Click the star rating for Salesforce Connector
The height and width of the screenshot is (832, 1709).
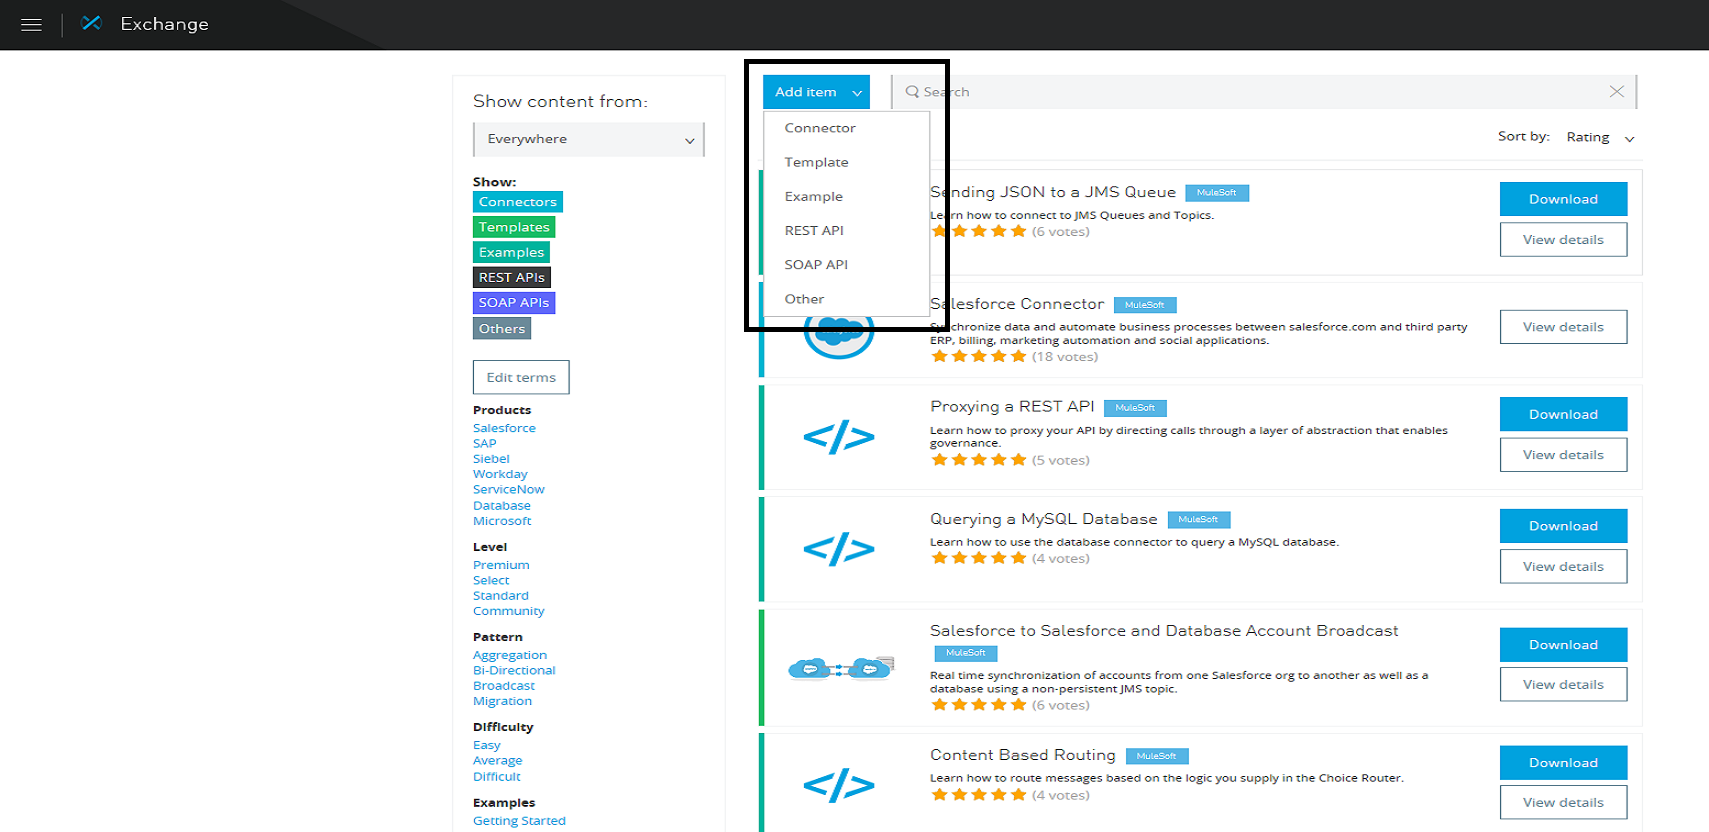point(979,356)
